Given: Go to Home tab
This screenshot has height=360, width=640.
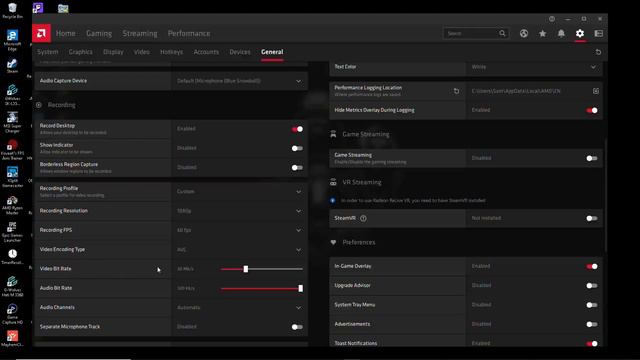Looking at the screenshot, I should tap(65, 33).
